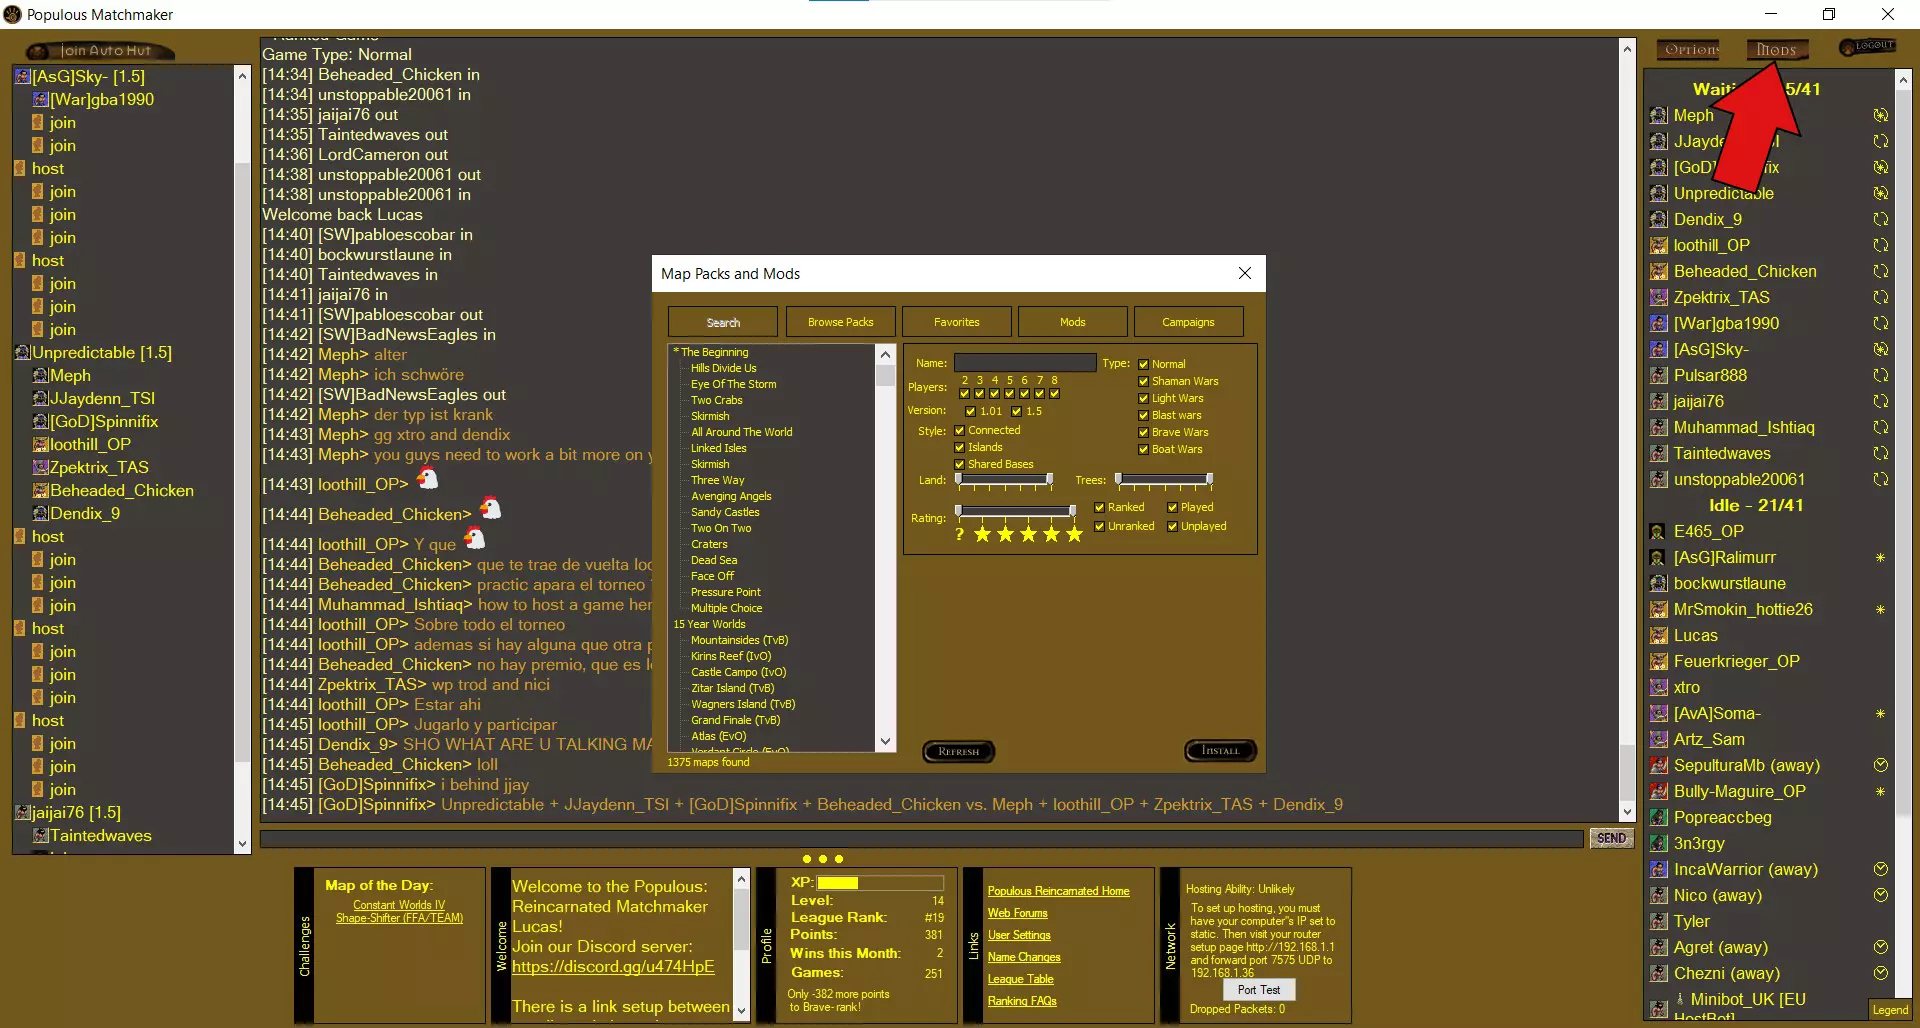The height and width of the screenshot is (1028, 1920).
Task: Click the Port Test button
Action: pyautogui.click(x=1258, y=990)
